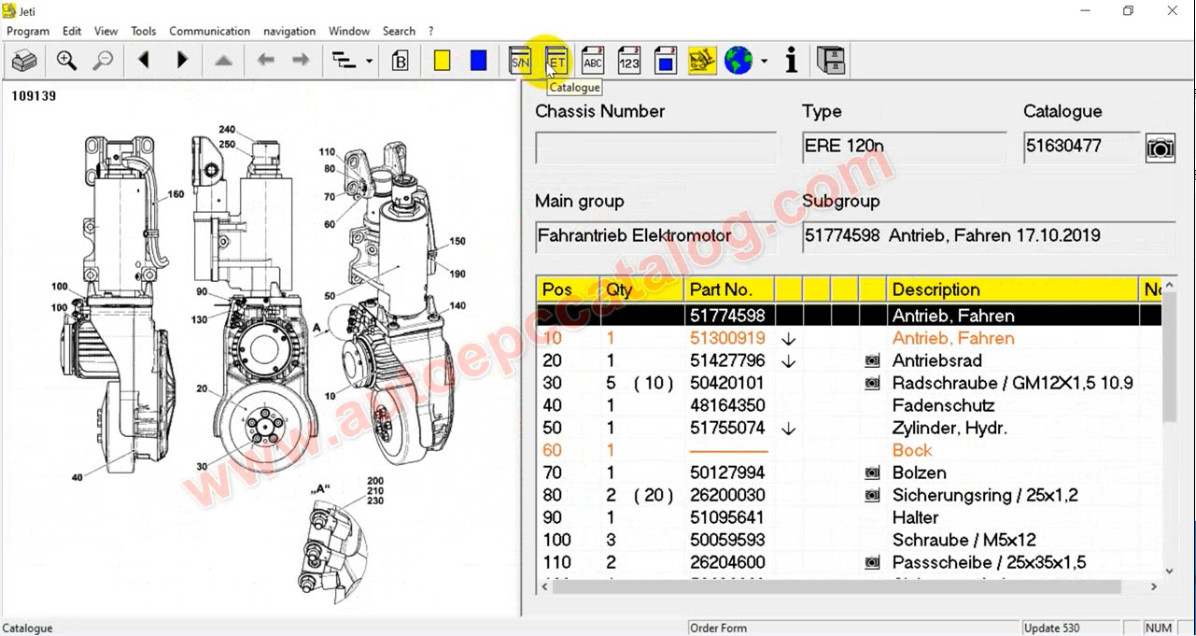Click the Qty column header
The width and height of the screenshot is (1196, 636).
pos(641,290)
